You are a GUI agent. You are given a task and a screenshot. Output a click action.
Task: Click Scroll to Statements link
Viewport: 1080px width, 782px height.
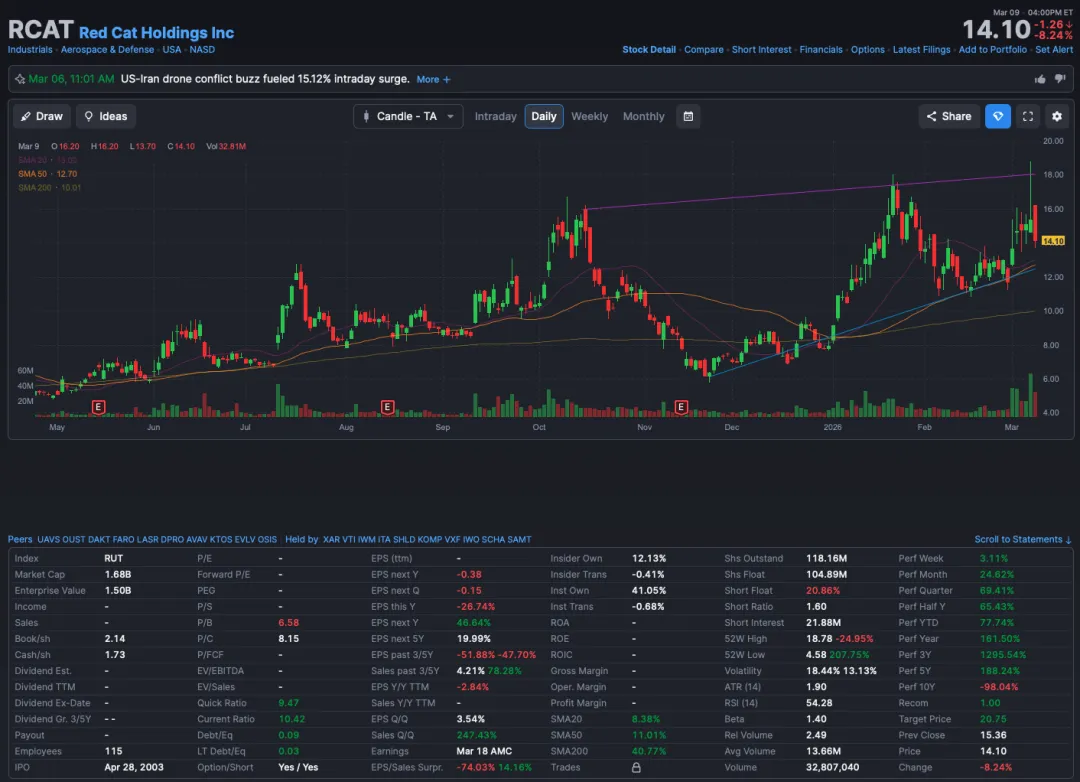coord(1022,539)
